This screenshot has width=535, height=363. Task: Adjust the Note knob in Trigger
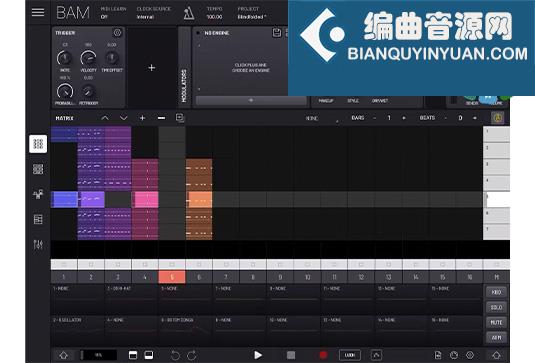tap(64, 58)
